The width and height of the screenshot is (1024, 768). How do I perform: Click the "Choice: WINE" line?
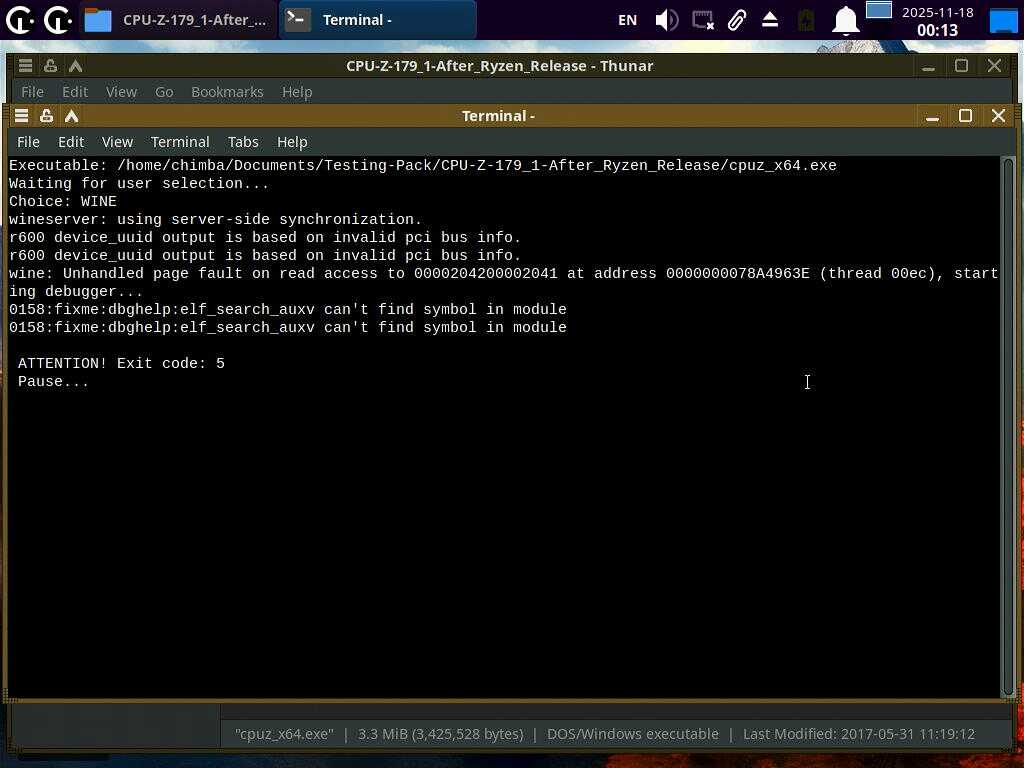coord(63,201)
